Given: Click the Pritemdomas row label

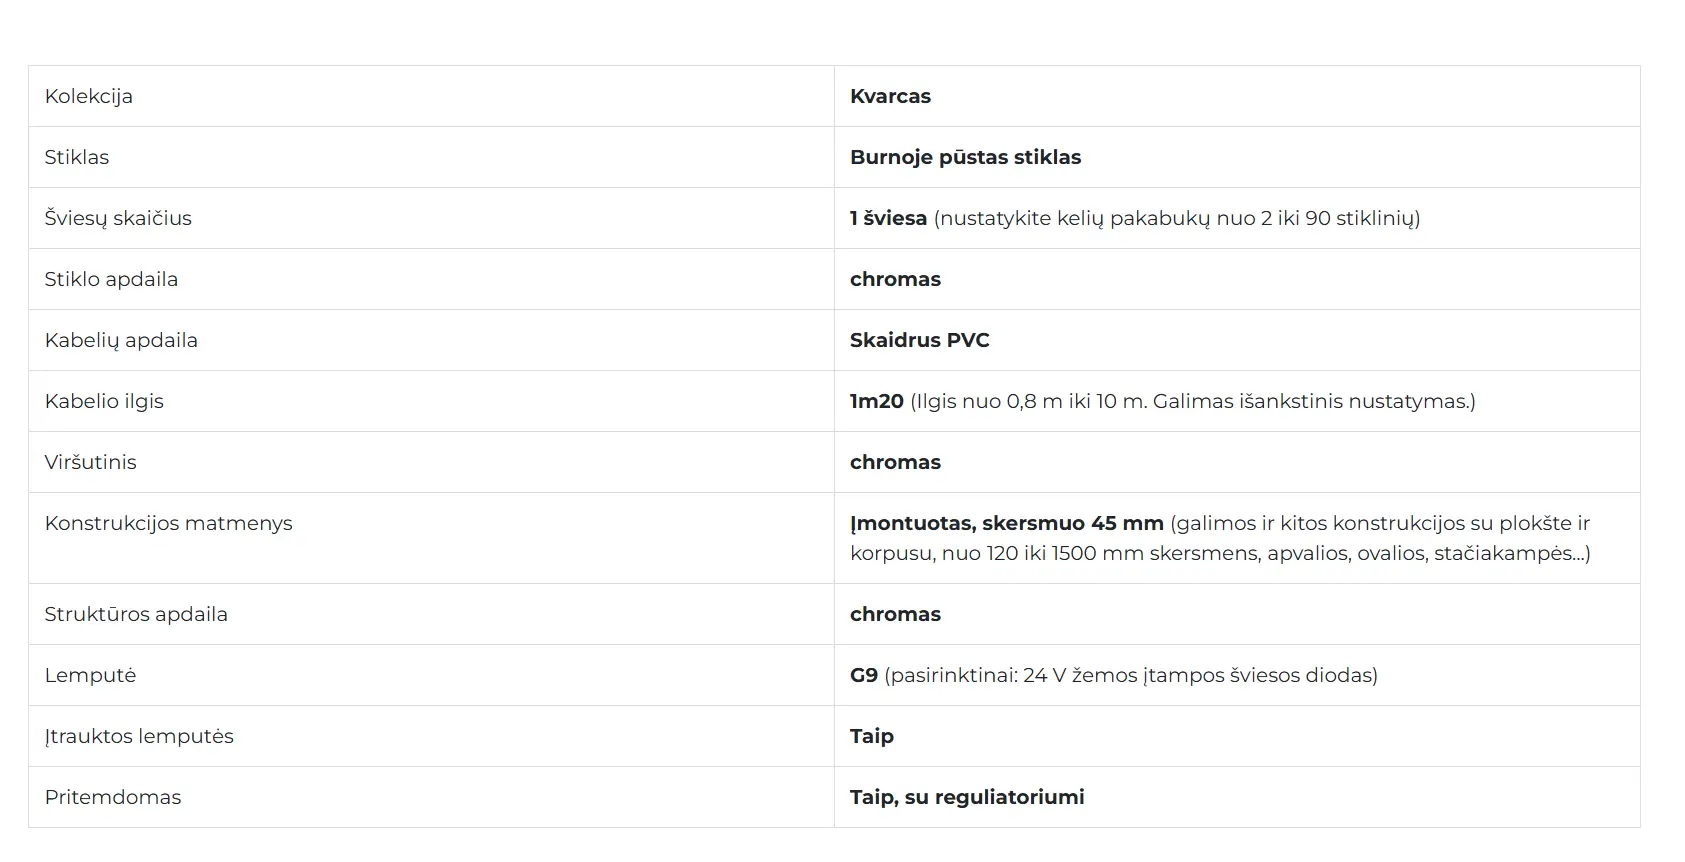Looking at the screenshot, I should 113,798.
